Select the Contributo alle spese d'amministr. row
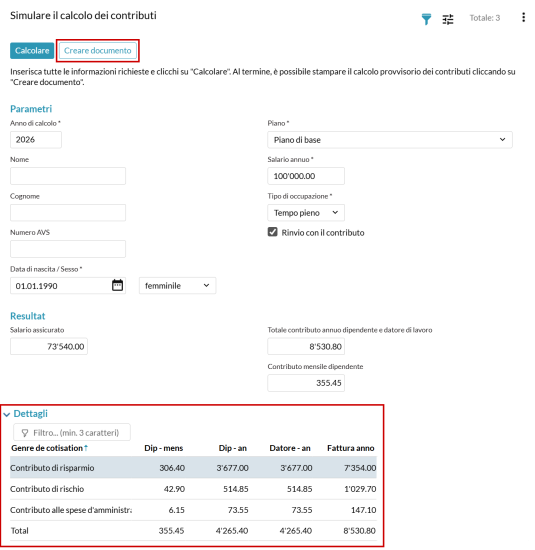535x550 pixels. click(x=193, y=510)
